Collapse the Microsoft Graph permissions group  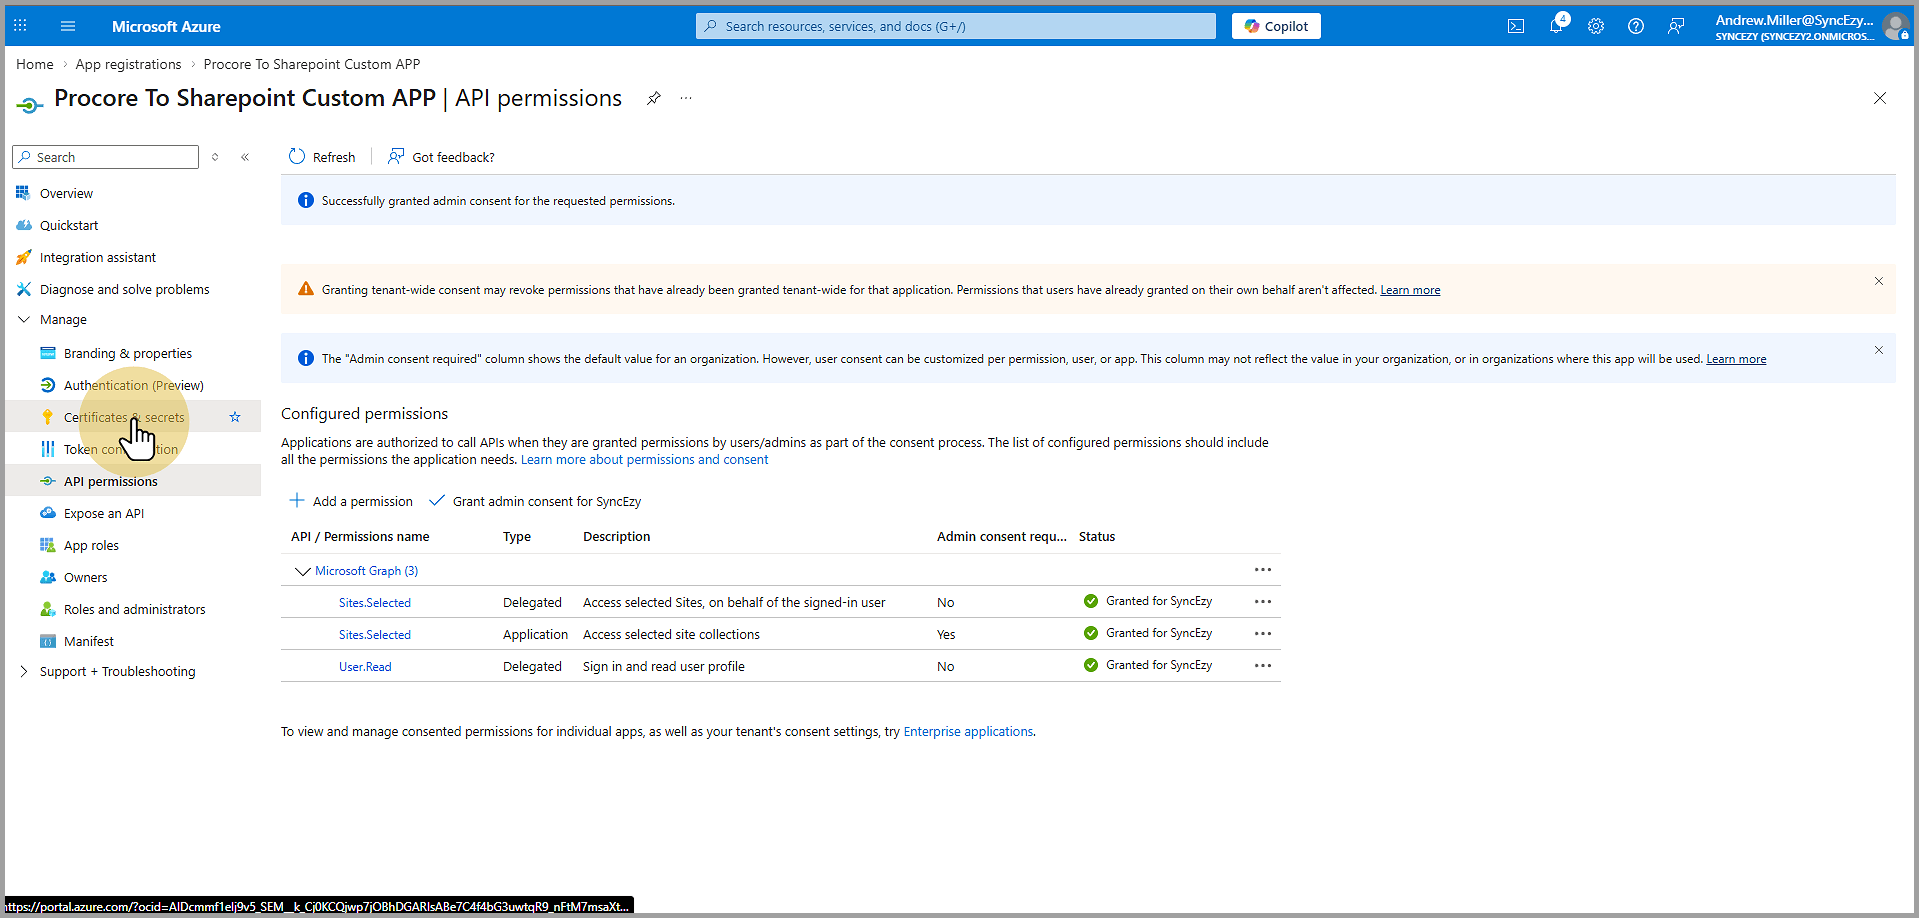[302, 571]
